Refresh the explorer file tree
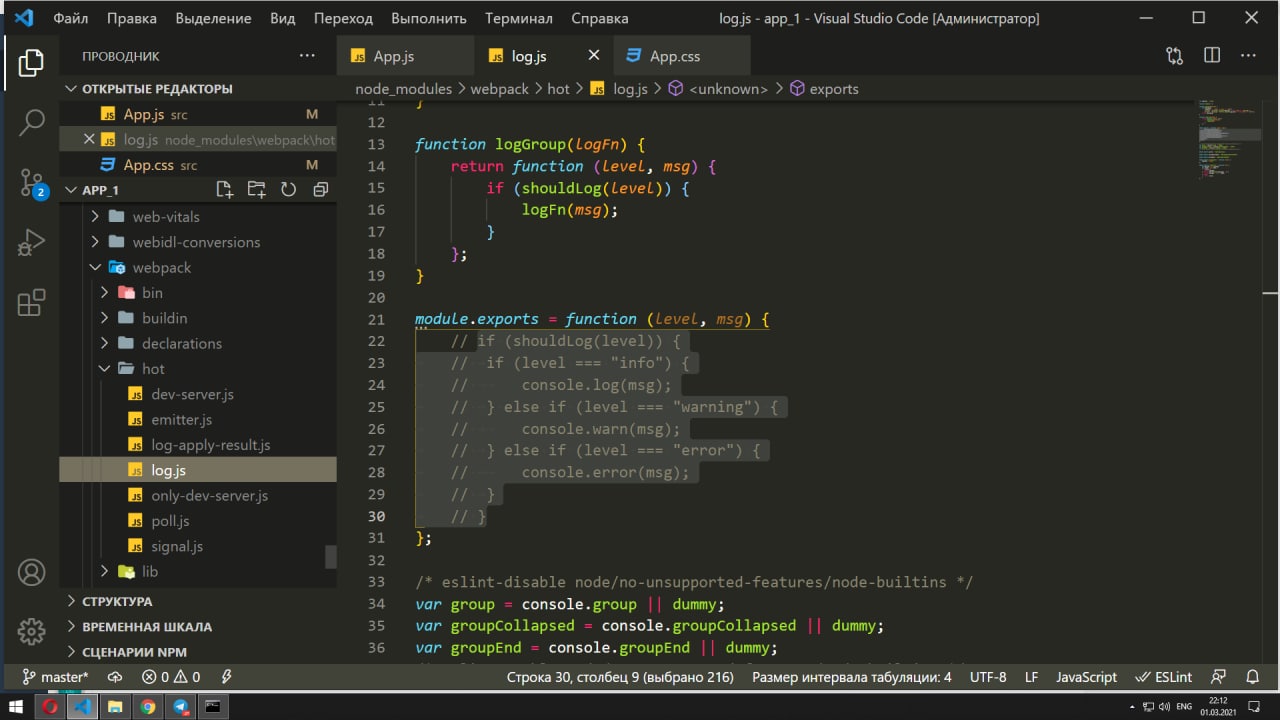Screen dimensions: 1280x720 click(x=288, y=190)
